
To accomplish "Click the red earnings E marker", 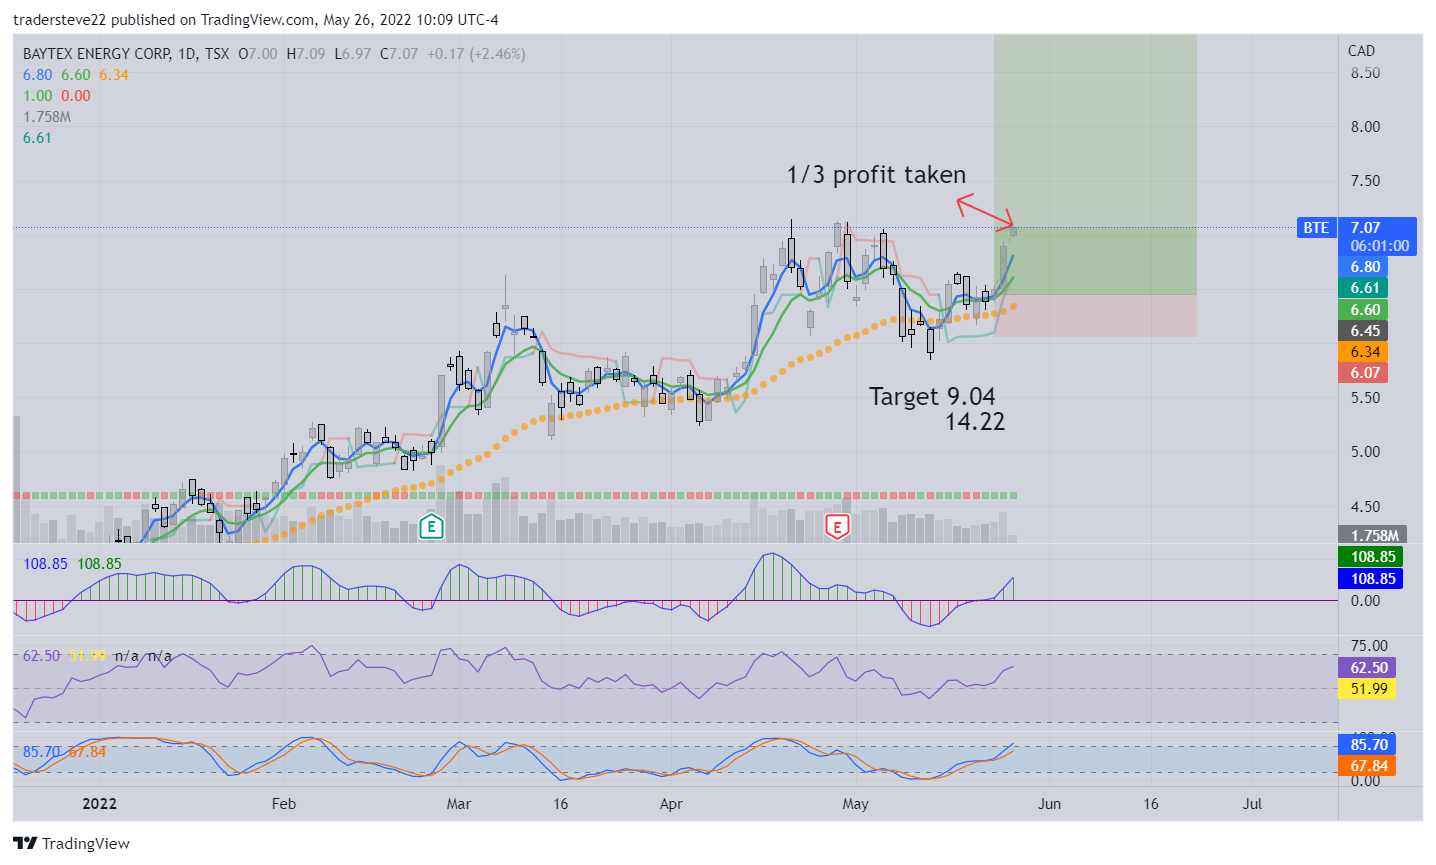I will tap(837, 526).
